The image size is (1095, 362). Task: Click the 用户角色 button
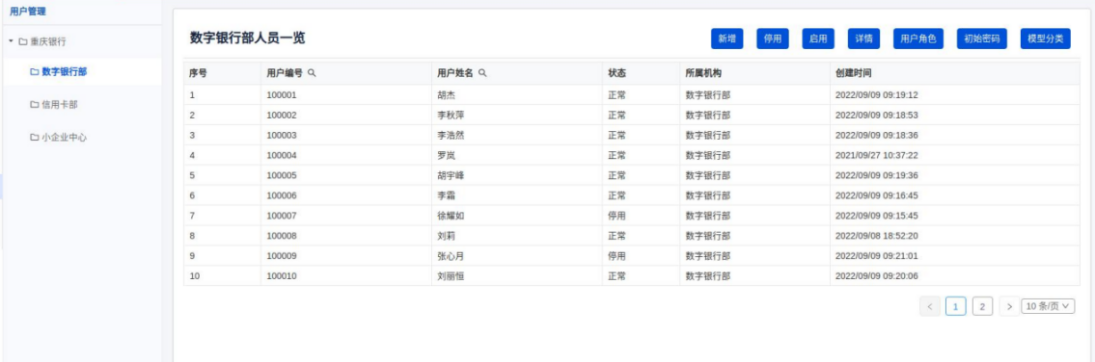[x=918, y=39]
